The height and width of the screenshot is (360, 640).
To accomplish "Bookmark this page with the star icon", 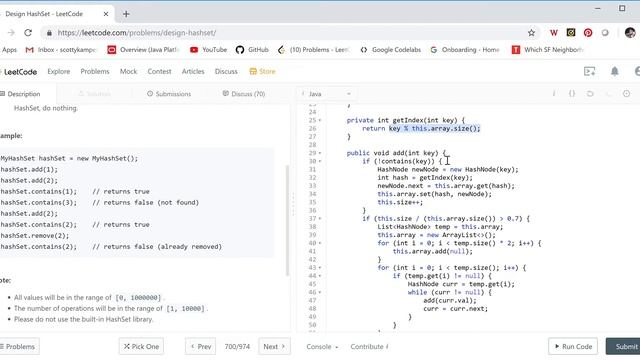I will (x=531, y=33).
